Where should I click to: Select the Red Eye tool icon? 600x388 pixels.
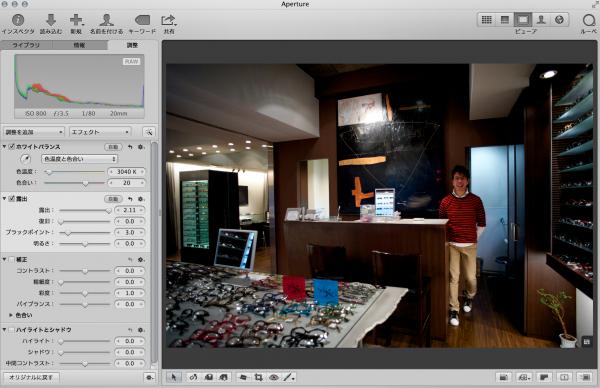(274, 377)
